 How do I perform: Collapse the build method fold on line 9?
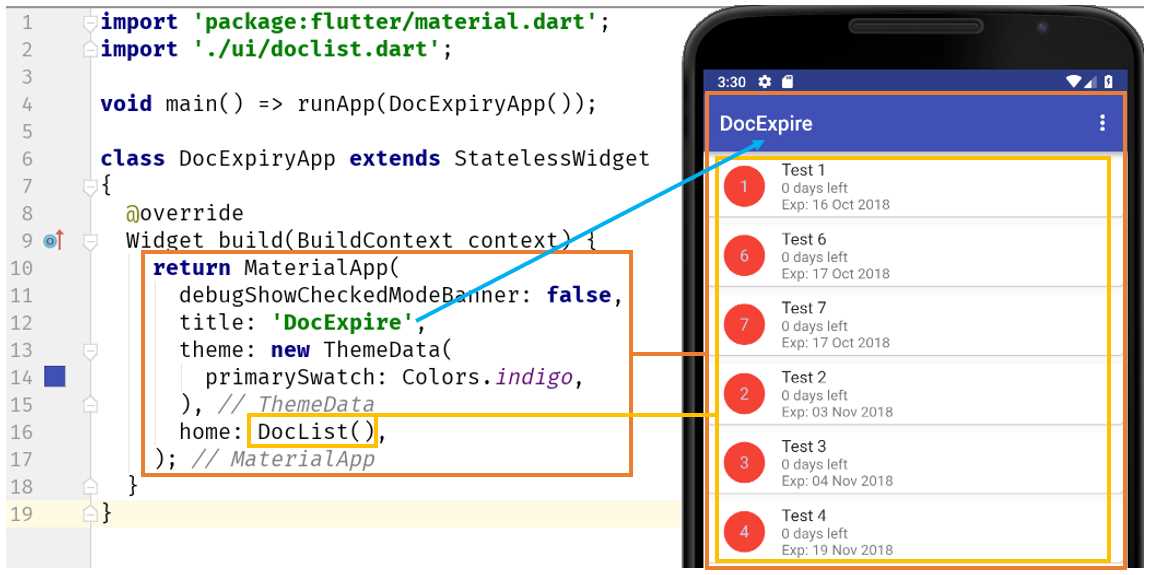90,241
